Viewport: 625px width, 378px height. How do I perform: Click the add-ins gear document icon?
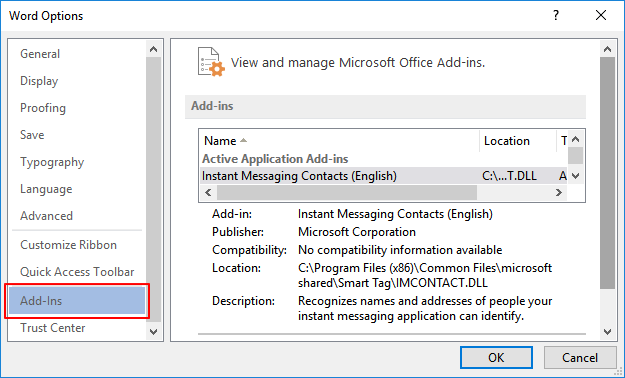[x=211, y=62]
